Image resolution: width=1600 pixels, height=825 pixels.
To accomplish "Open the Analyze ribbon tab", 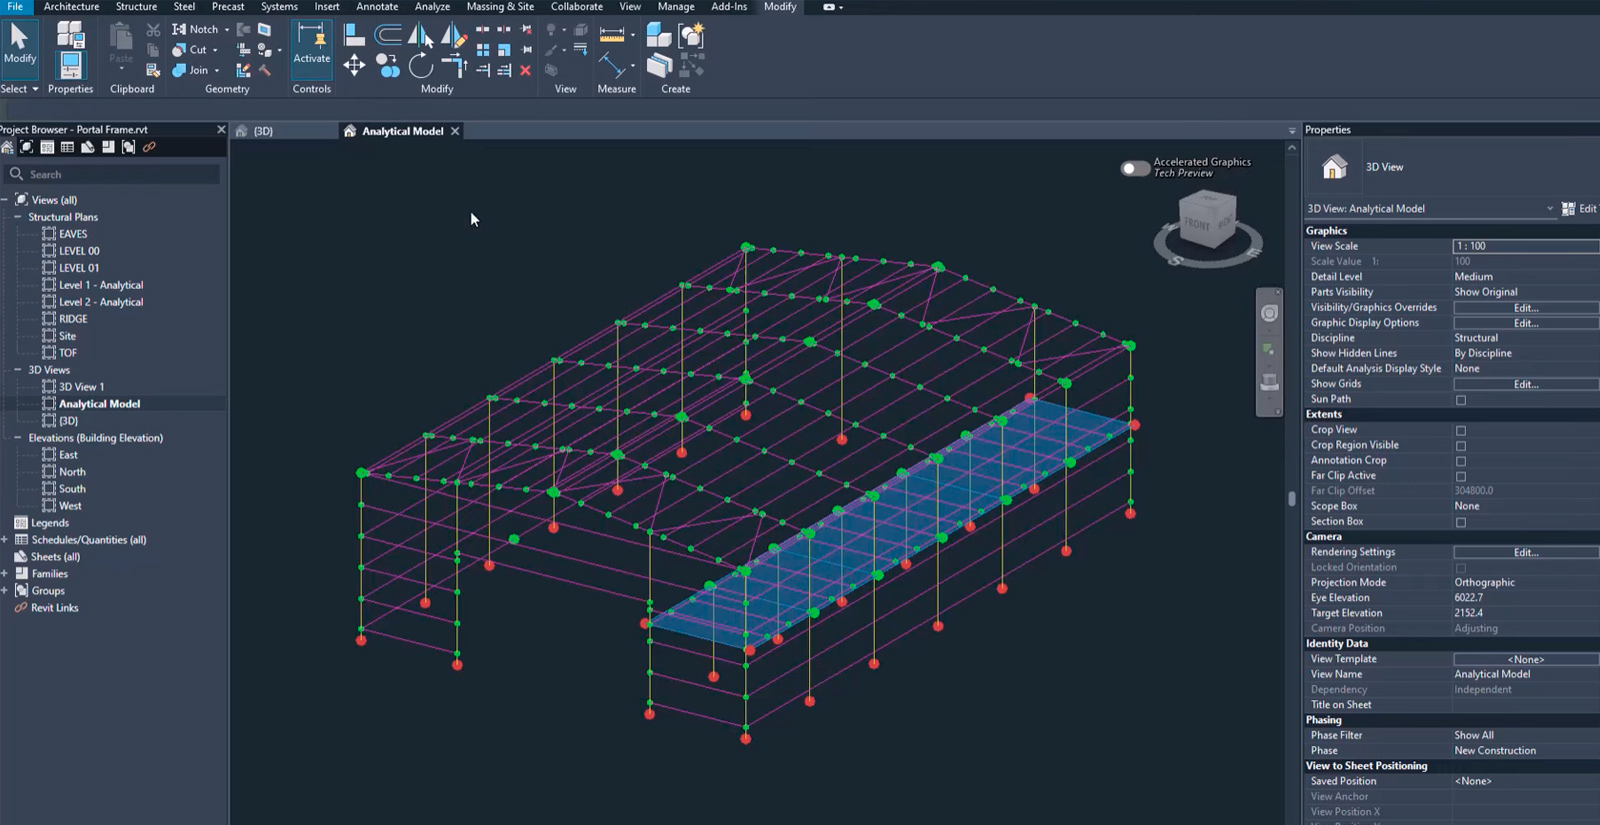I will click(432, 7).
